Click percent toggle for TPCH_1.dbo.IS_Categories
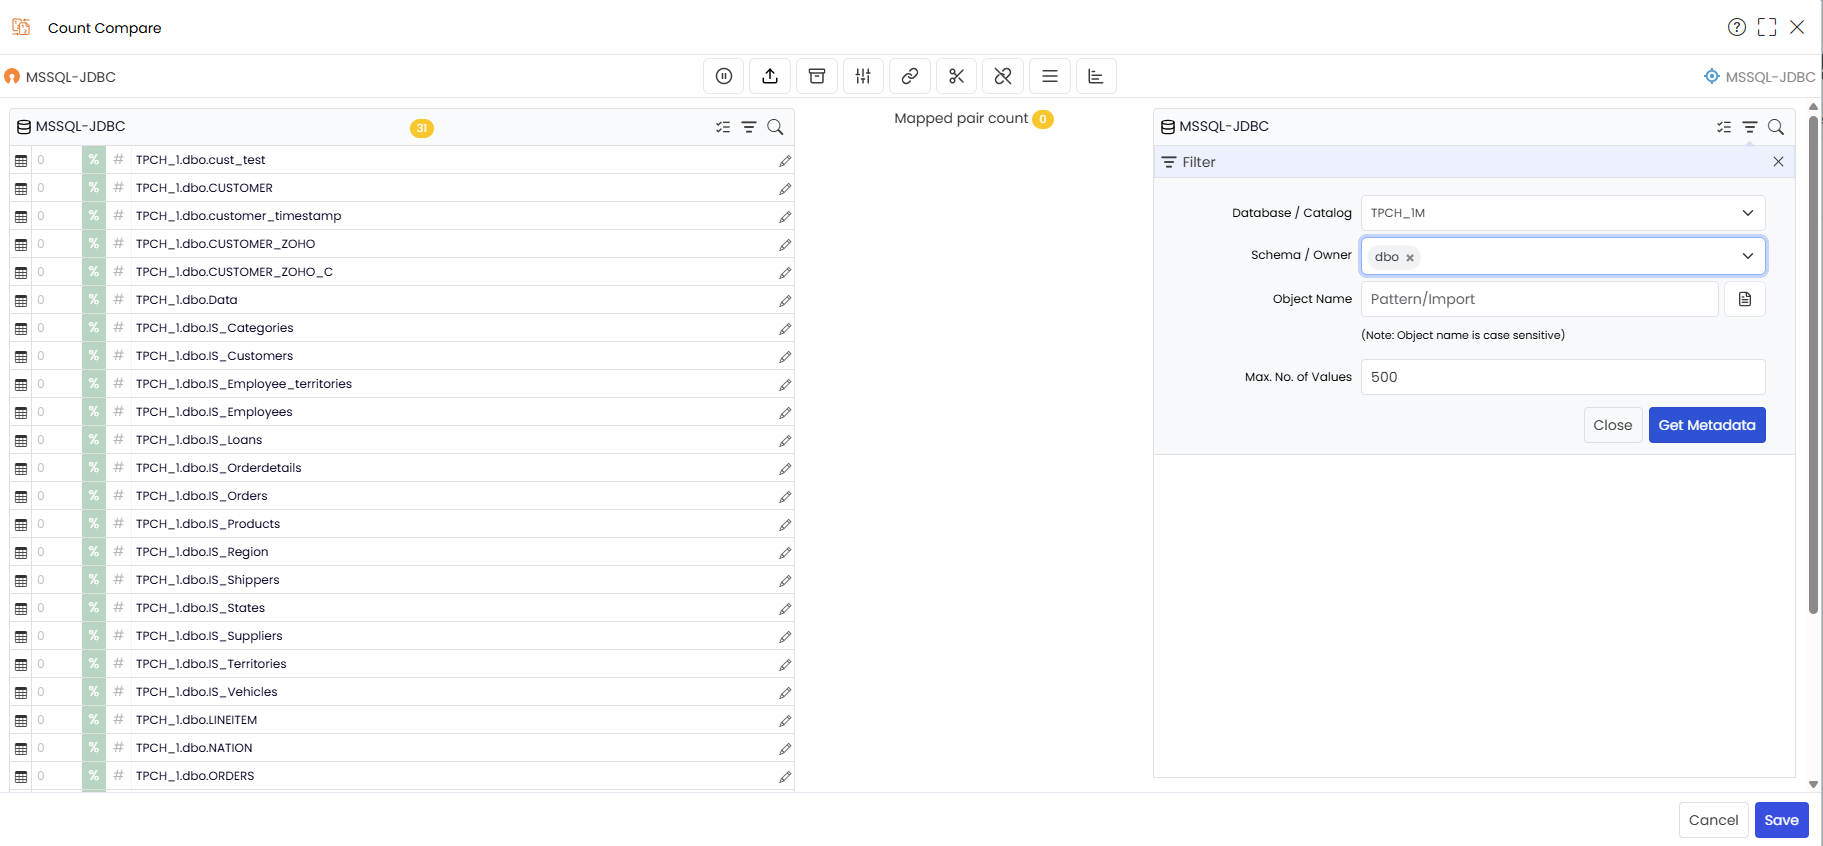 (93, 328)
